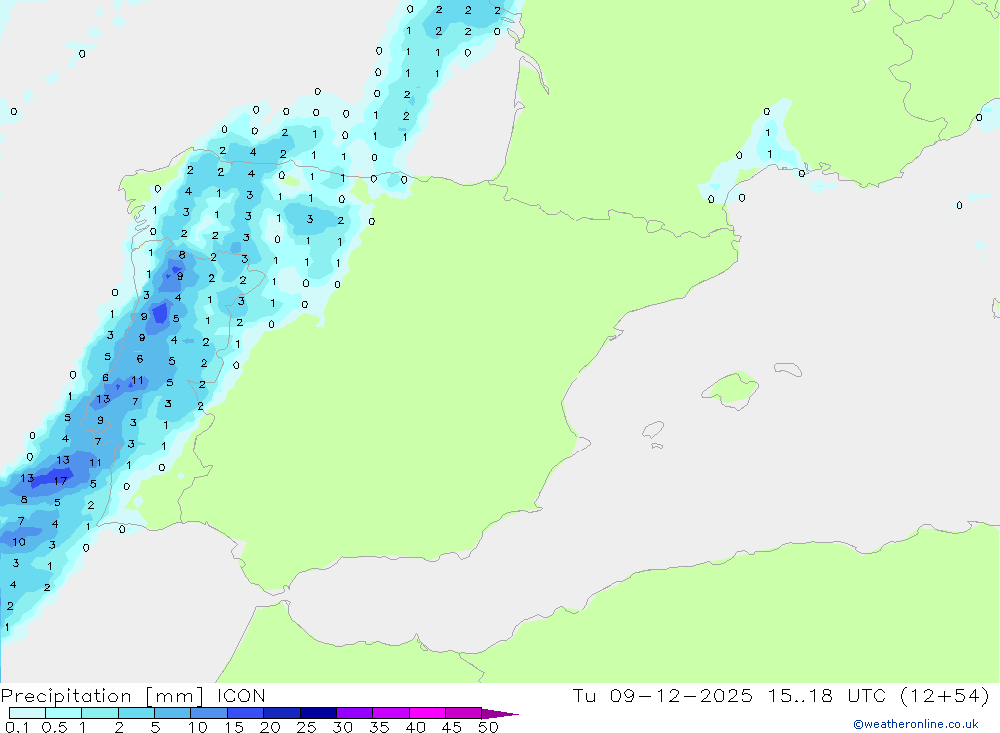Click the '[mm]' unit label

tap(175, 696)
